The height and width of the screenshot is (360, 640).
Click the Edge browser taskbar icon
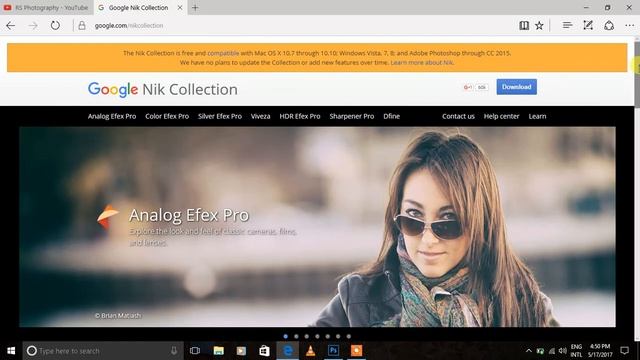(288, 351)
